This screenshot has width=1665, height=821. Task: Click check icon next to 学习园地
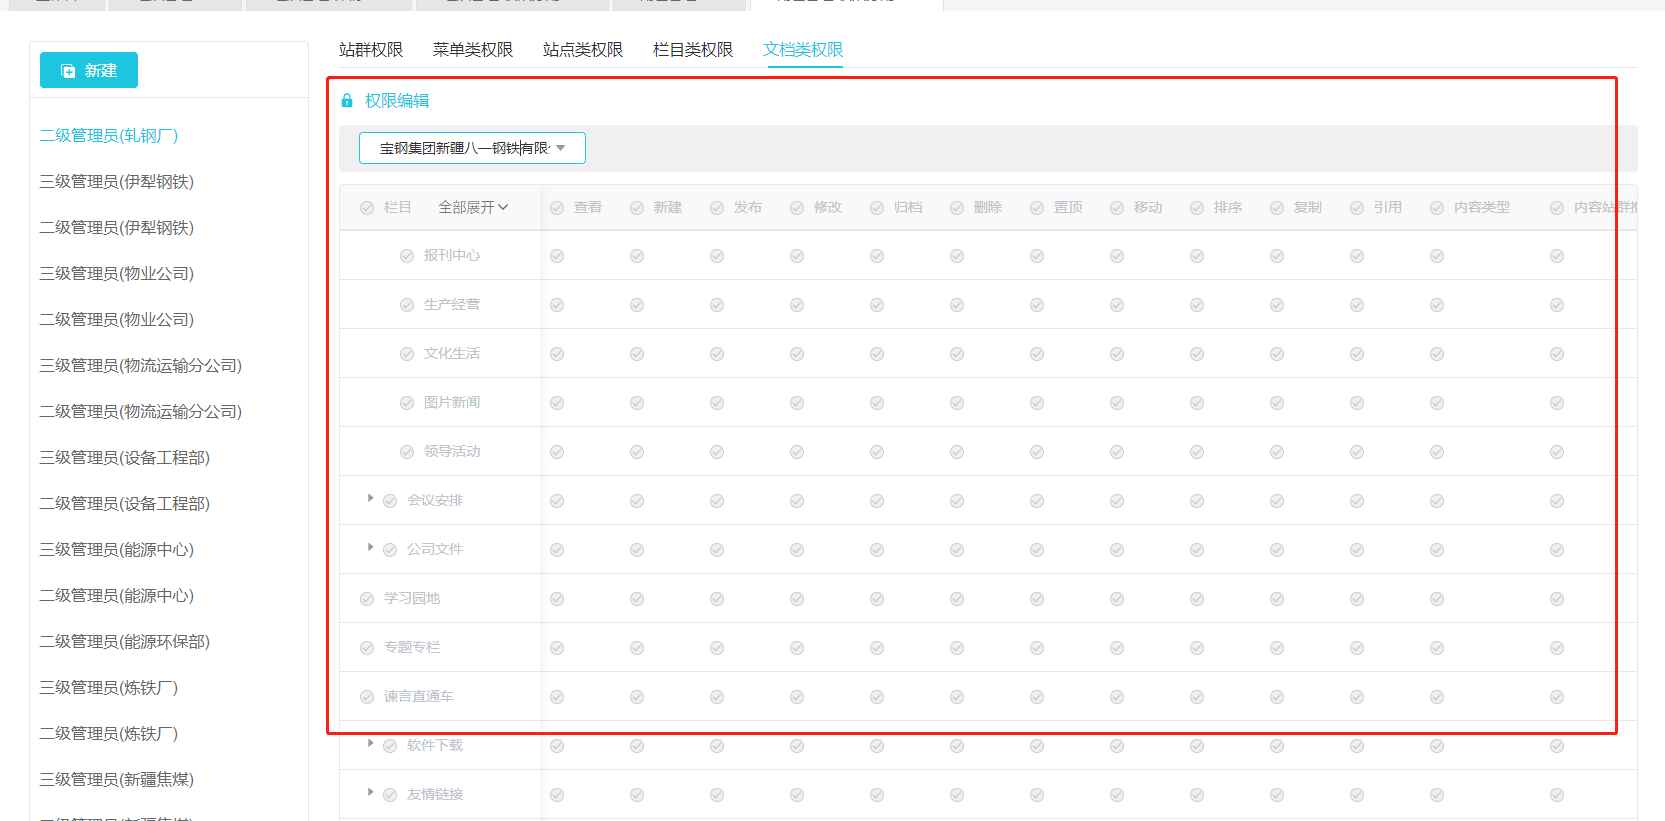(x=367, y=599)
